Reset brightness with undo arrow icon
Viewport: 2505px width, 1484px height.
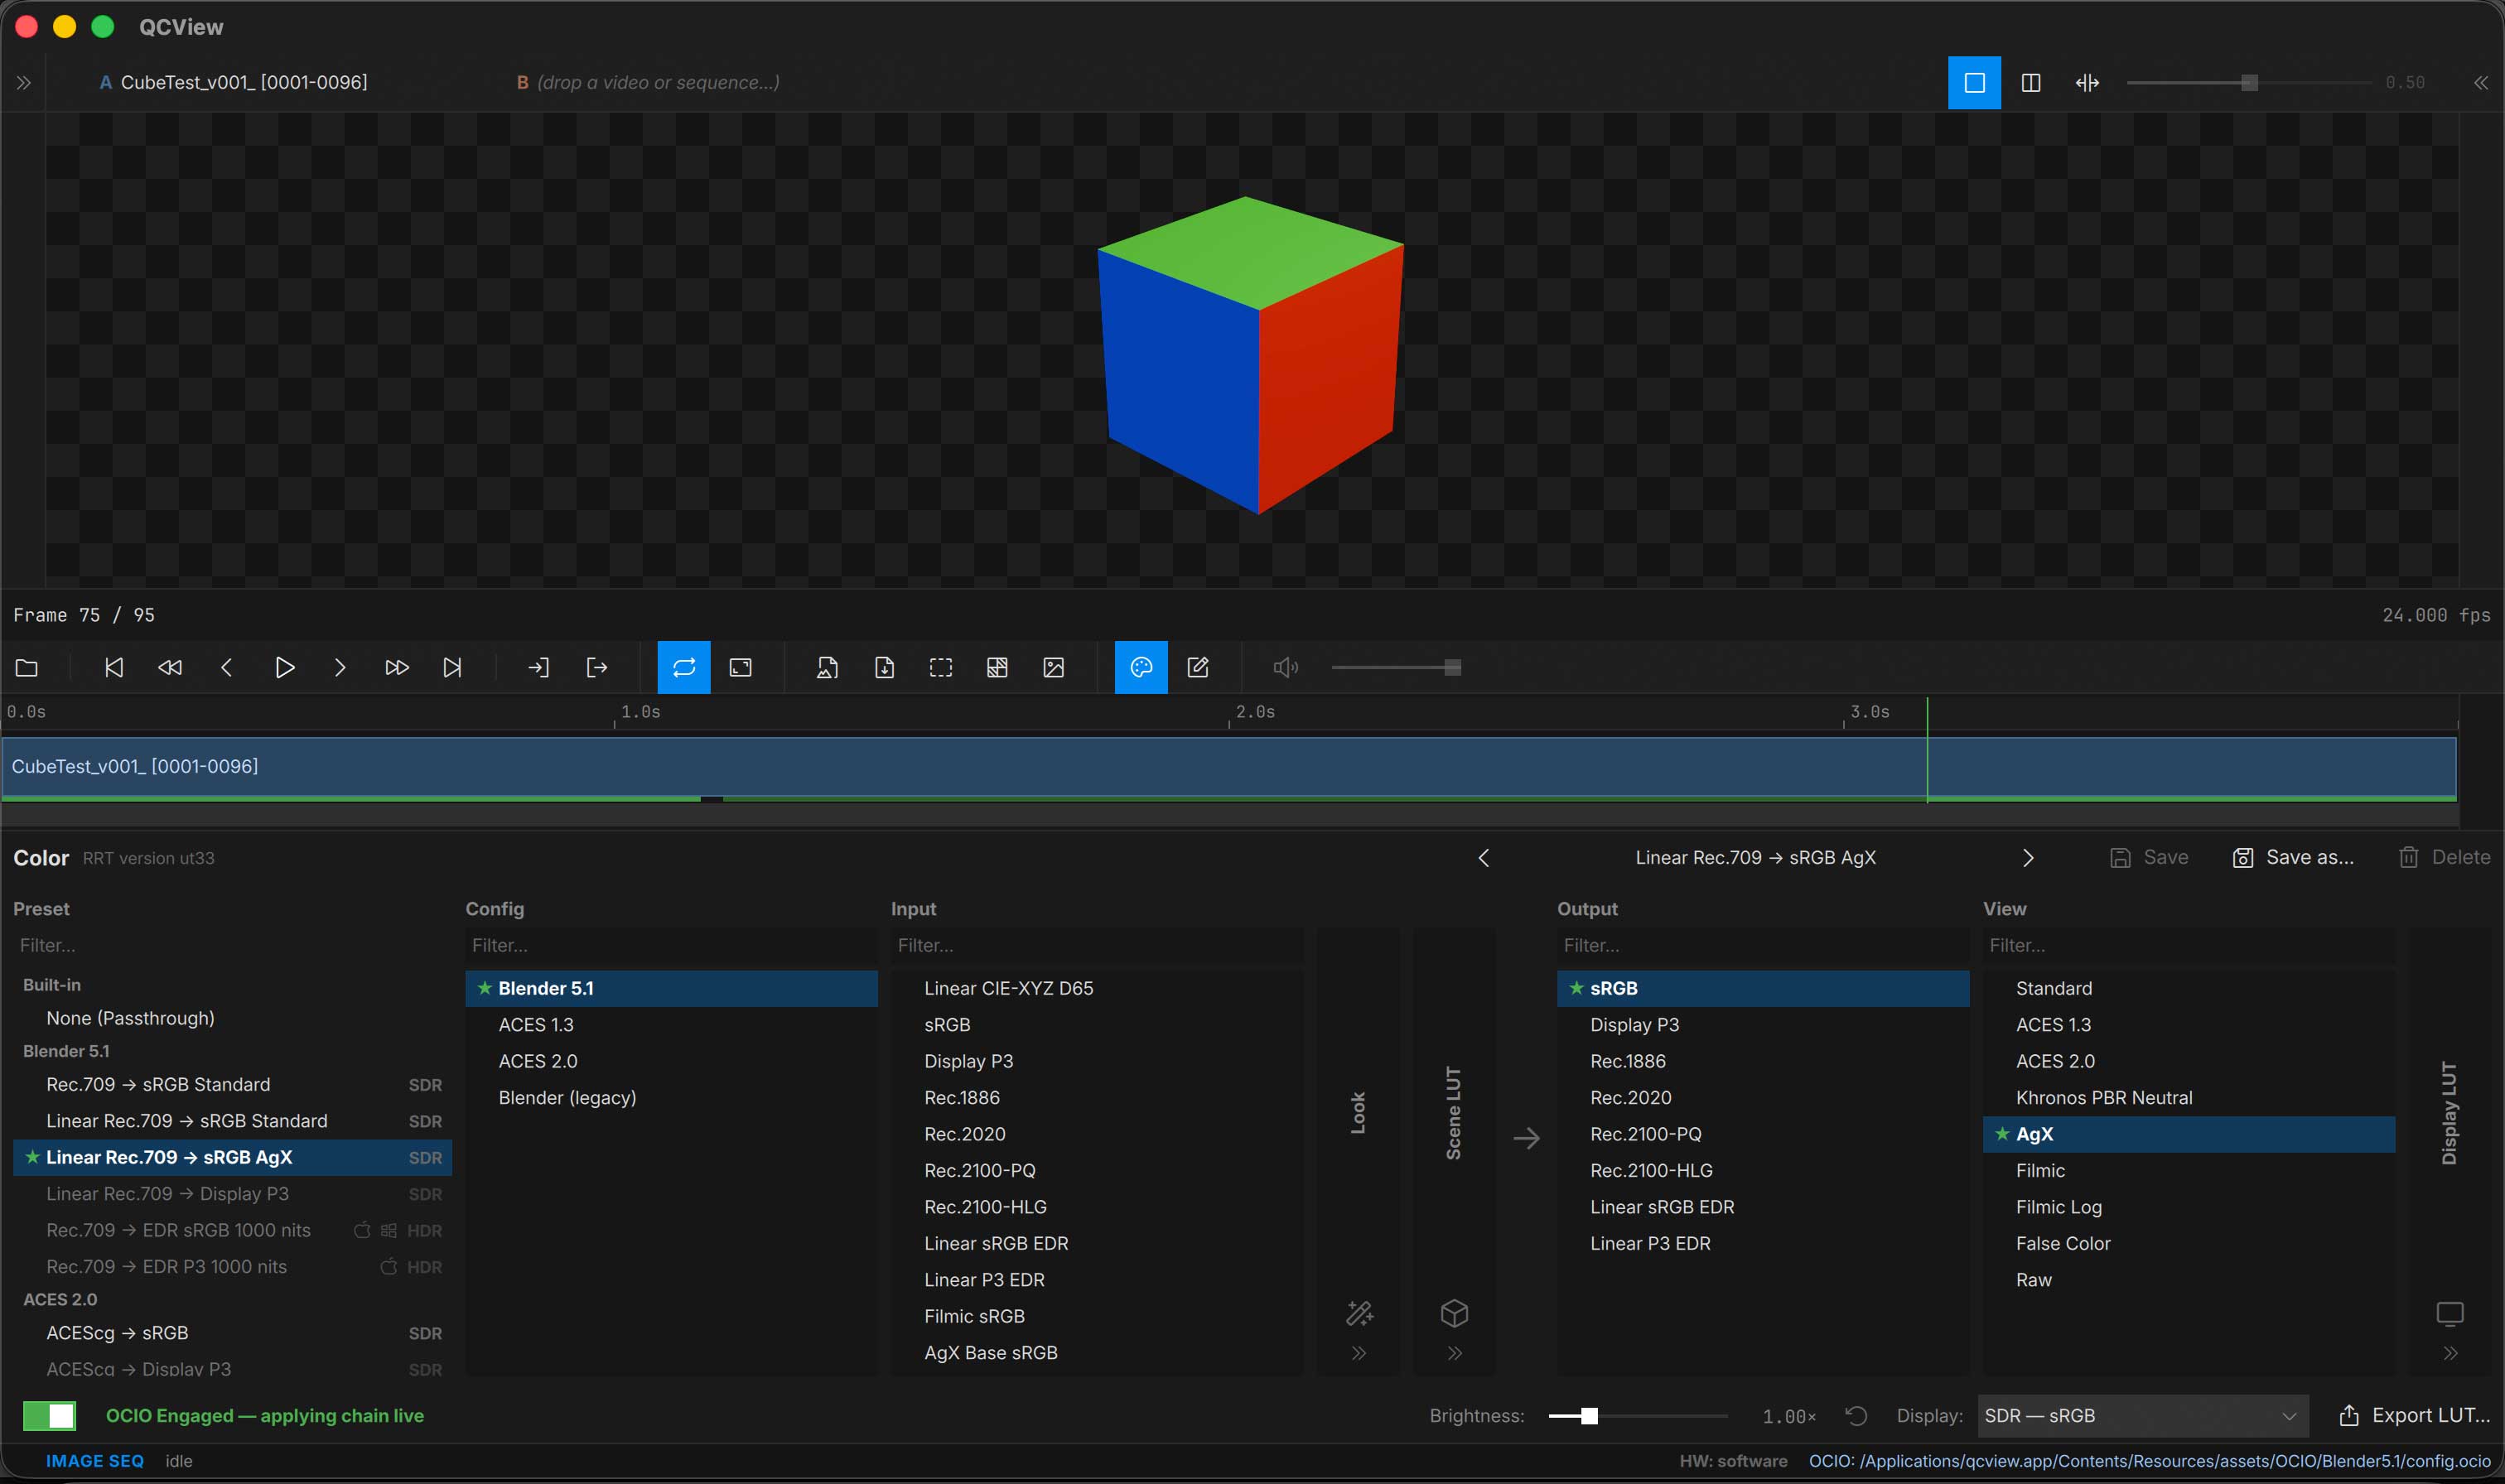click(1856, 1416)
